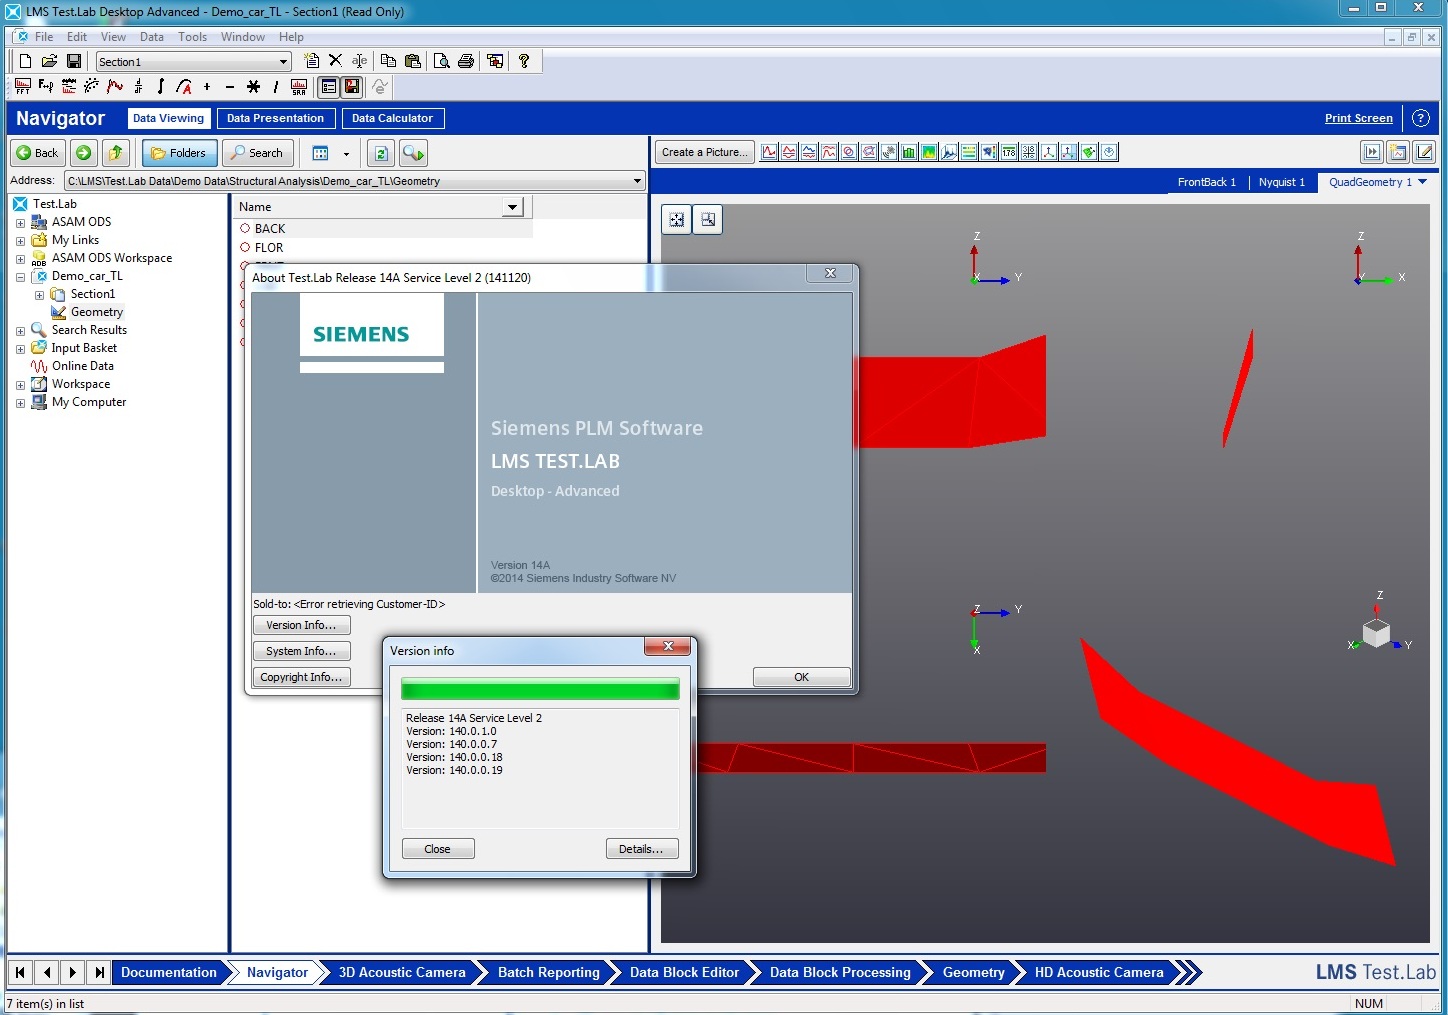Open project folder icon in toolbar
The image size is (1448, 1015).
[x=49, y=61]
